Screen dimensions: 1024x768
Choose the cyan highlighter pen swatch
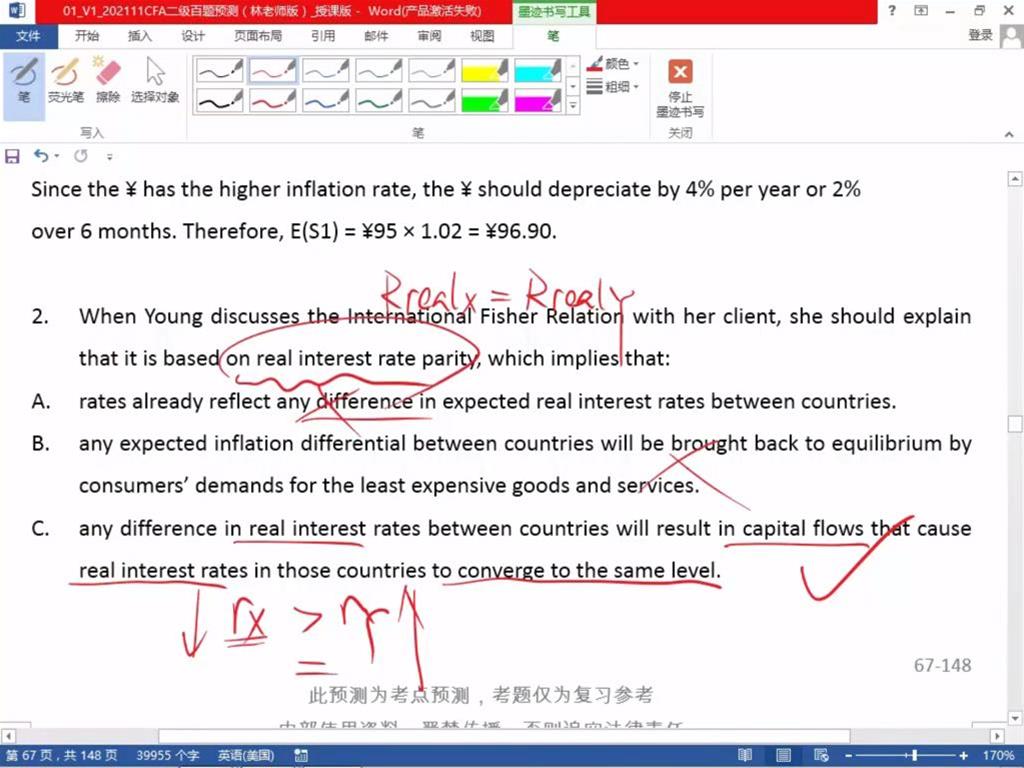click(x=537, y=70)
